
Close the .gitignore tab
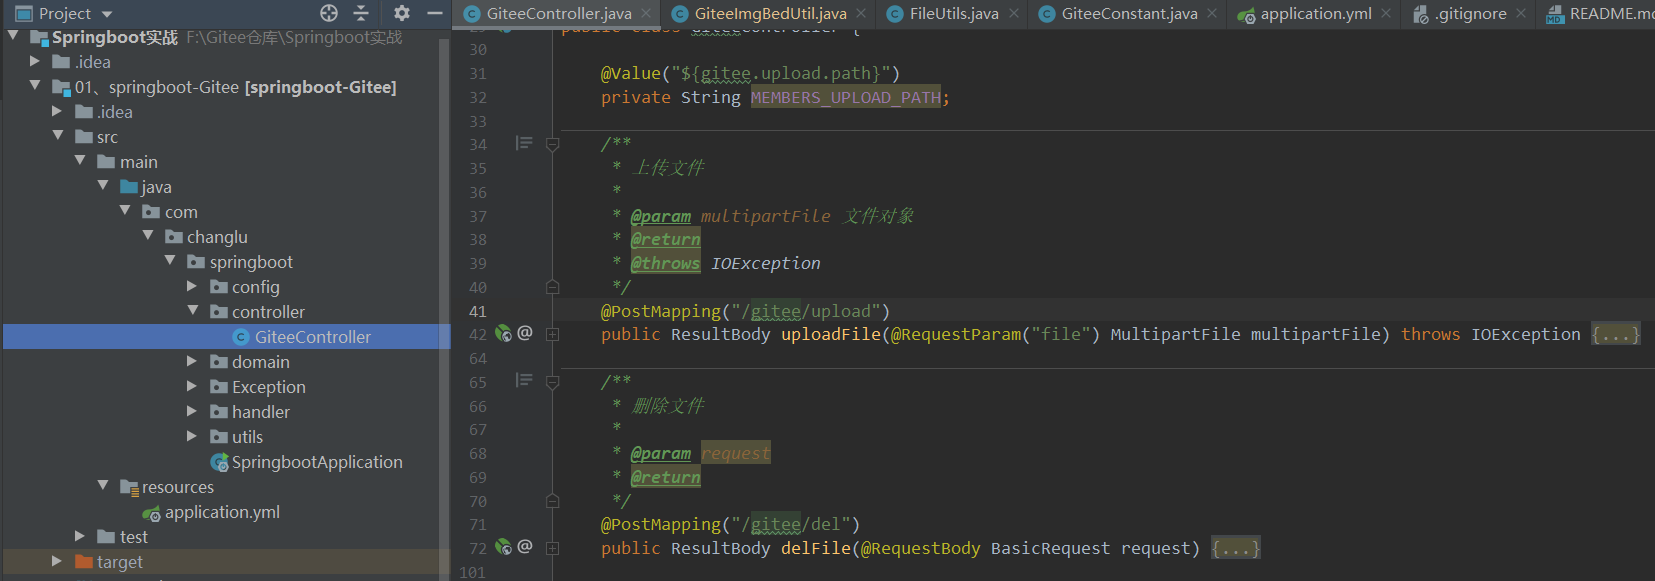tap(1521, 13)
